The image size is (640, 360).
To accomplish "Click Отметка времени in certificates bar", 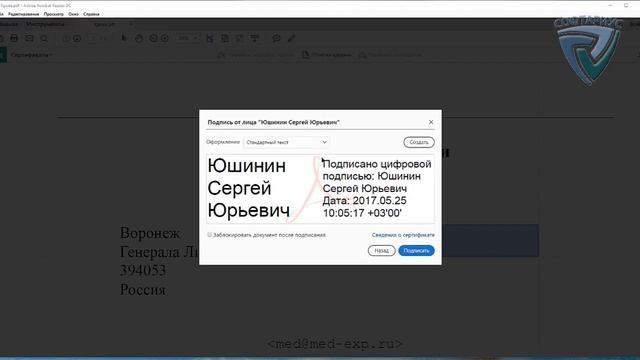I will pyautogui.click(x=327, y=55).
